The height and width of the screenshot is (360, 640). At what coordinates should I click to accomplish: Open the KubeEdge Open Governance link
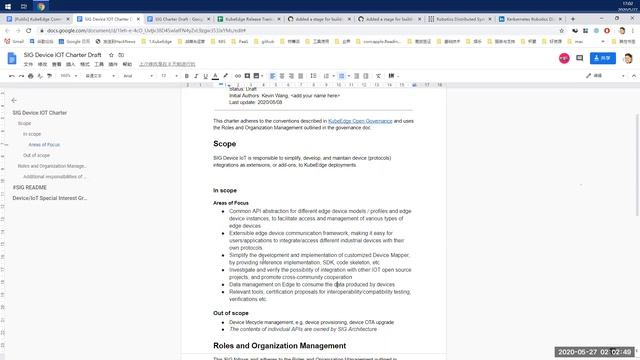coord(360,121)
